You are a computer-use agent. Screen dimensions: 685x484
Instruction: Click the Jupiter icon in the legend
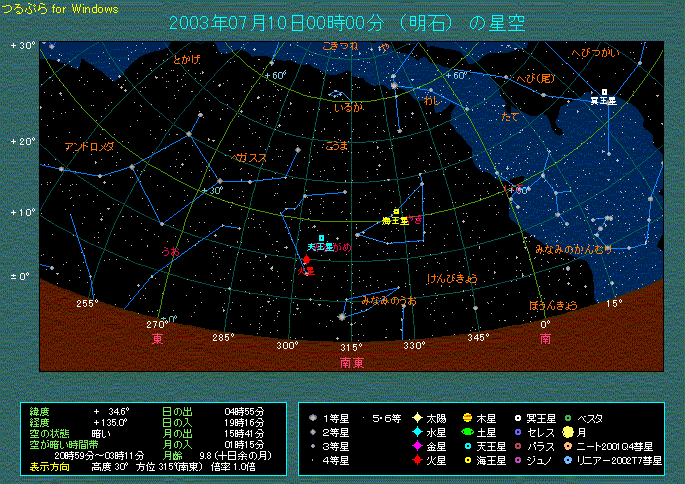[467, 417]
